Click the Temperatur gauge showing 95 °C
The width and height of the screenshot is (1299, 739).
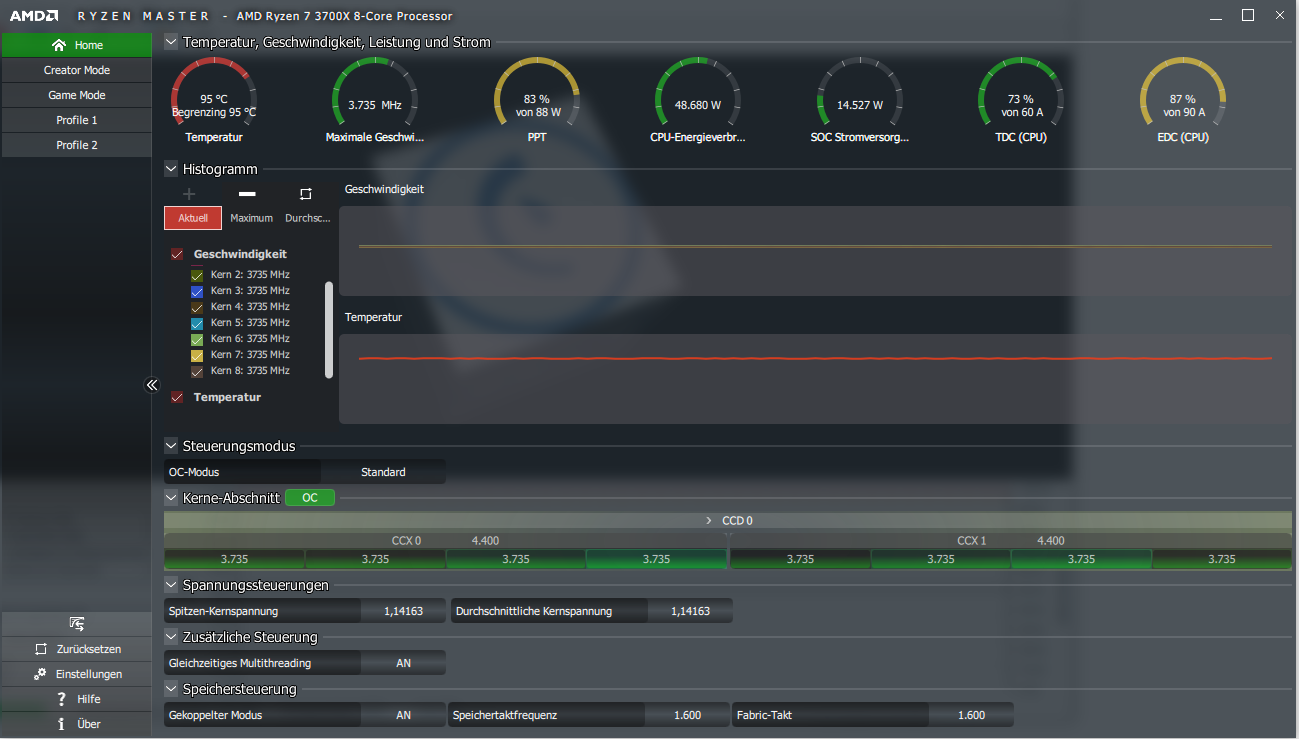(x=214, y=99)
